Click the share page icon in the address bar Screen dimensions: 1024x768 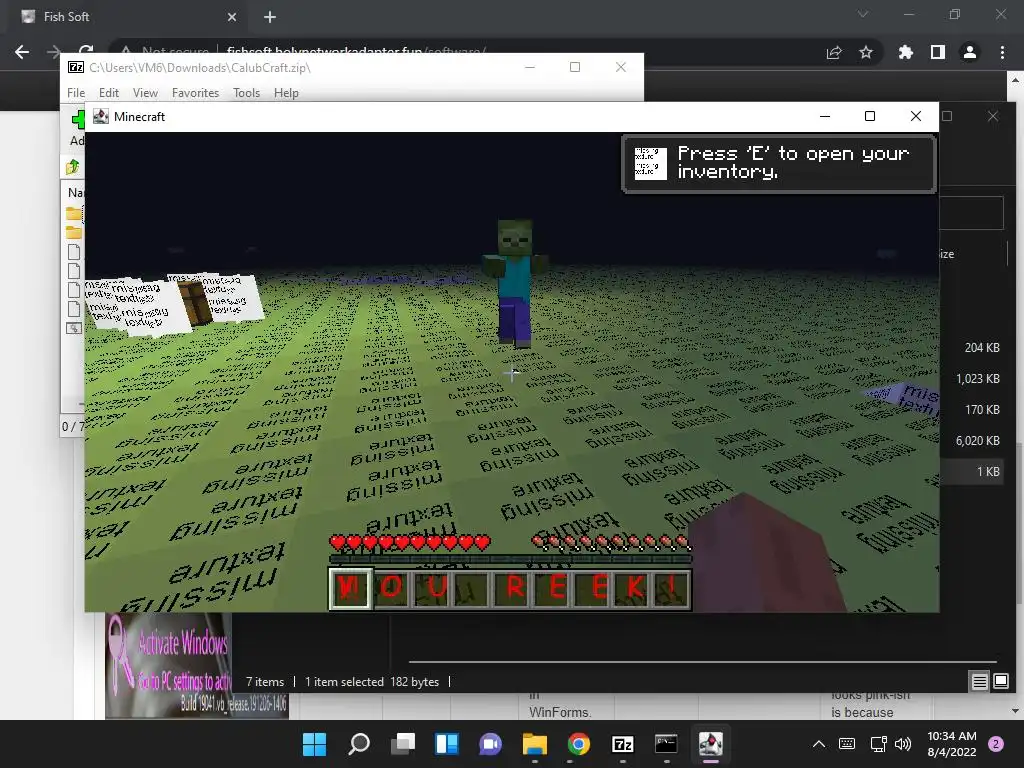click(834, 52)
